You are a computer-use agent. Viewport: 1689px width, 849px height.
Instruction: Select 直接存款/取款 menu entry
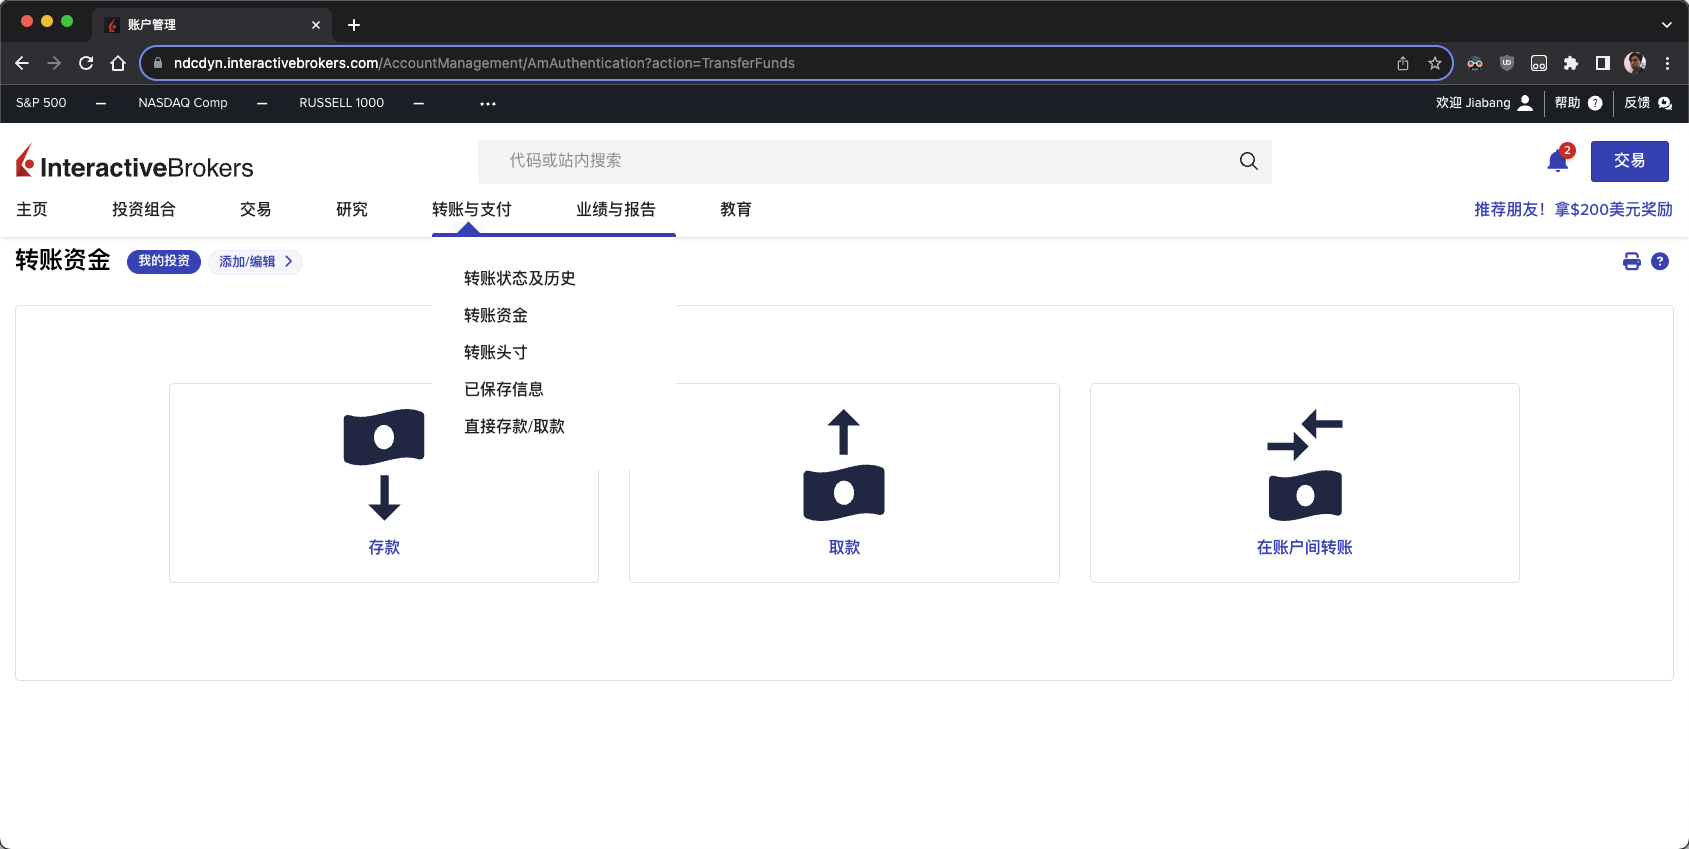[x=514, y=427]
